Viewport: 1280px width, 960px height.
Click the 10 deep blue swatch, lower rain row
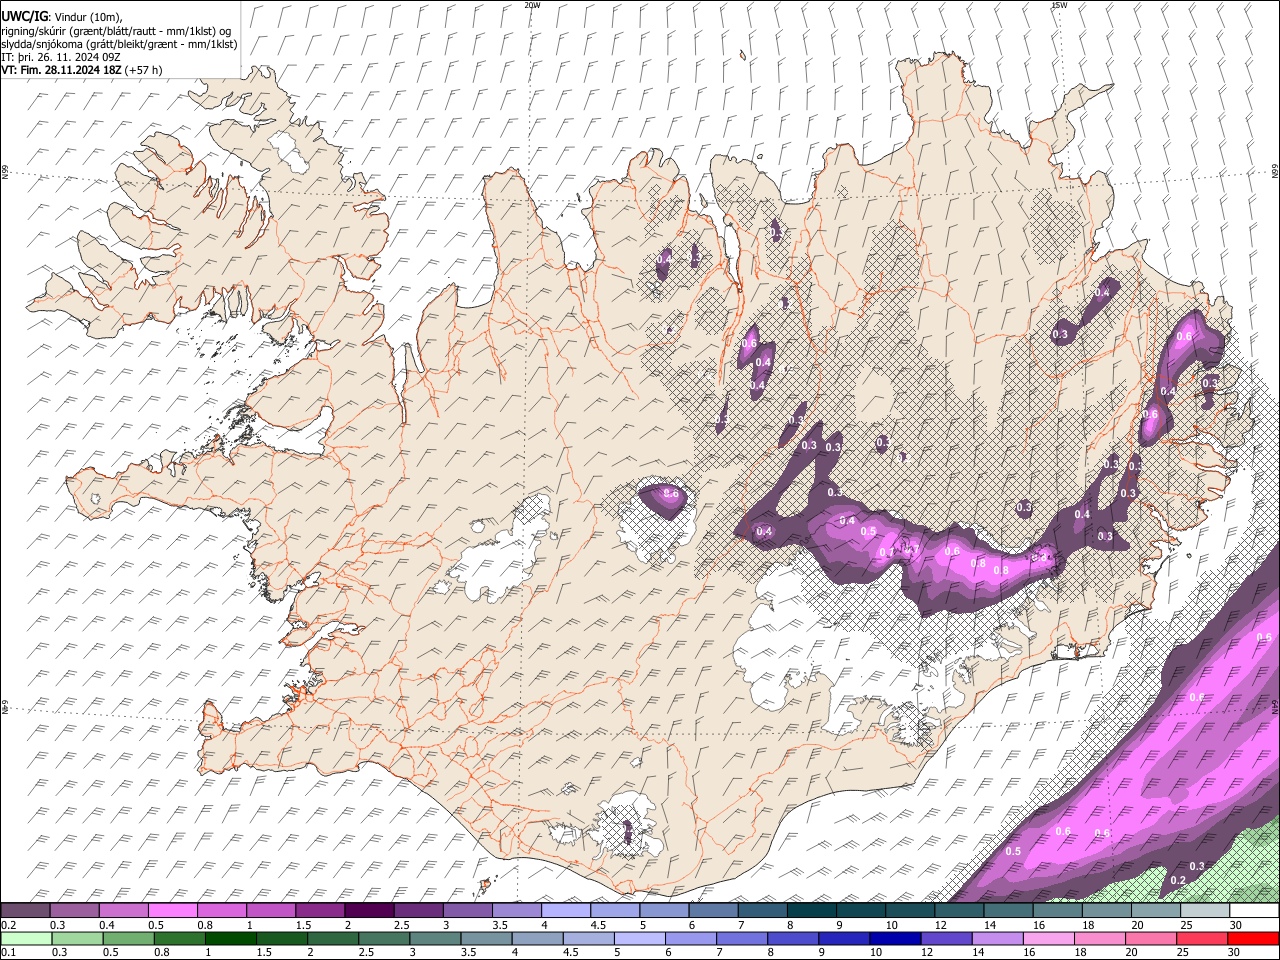[x=895, y=938]
